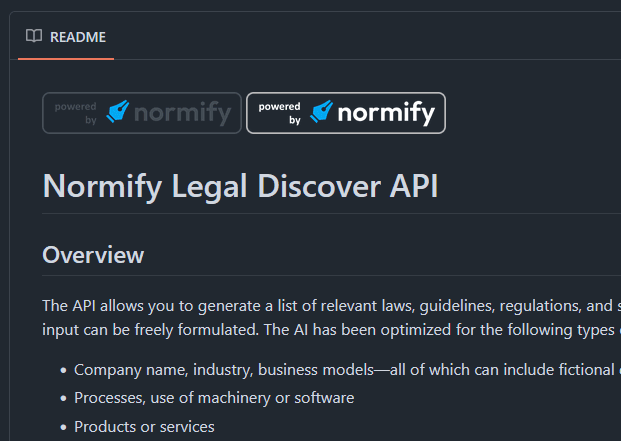Click the pen nib logo in dimmed badge
The image size is (621, 441).
pos(118,111)
